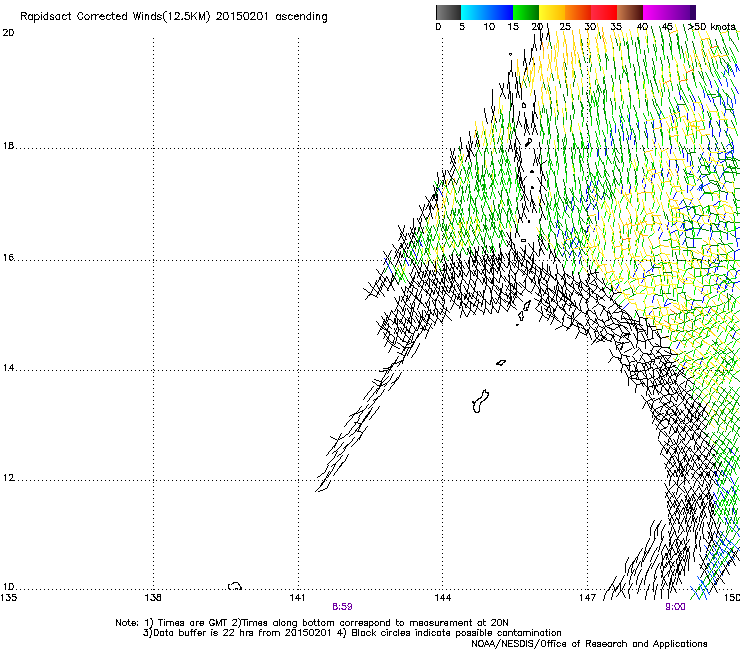Select the red 30-35 knots legend swatch
The height and width of the screenshot is (650, 740).
click(x=604, y=12)
